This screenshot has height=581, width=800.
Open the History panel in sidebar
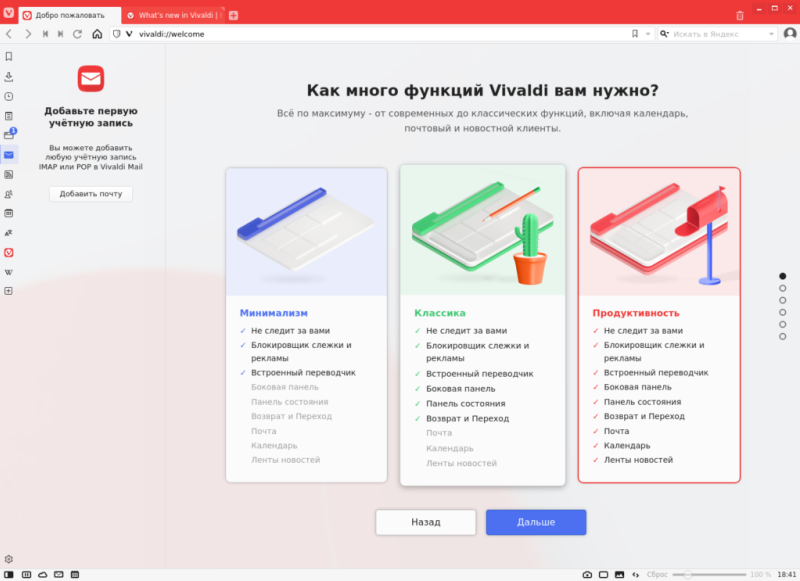9,96
